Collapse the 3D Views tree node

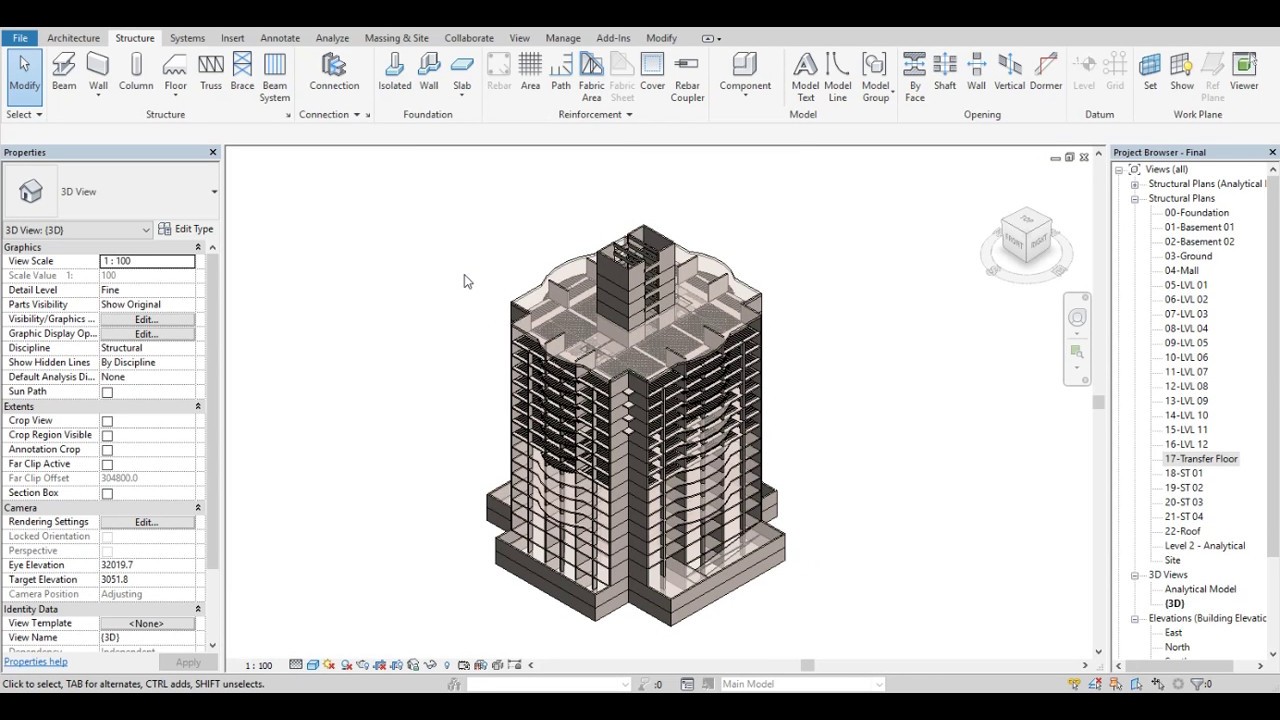coord(1135,575)
